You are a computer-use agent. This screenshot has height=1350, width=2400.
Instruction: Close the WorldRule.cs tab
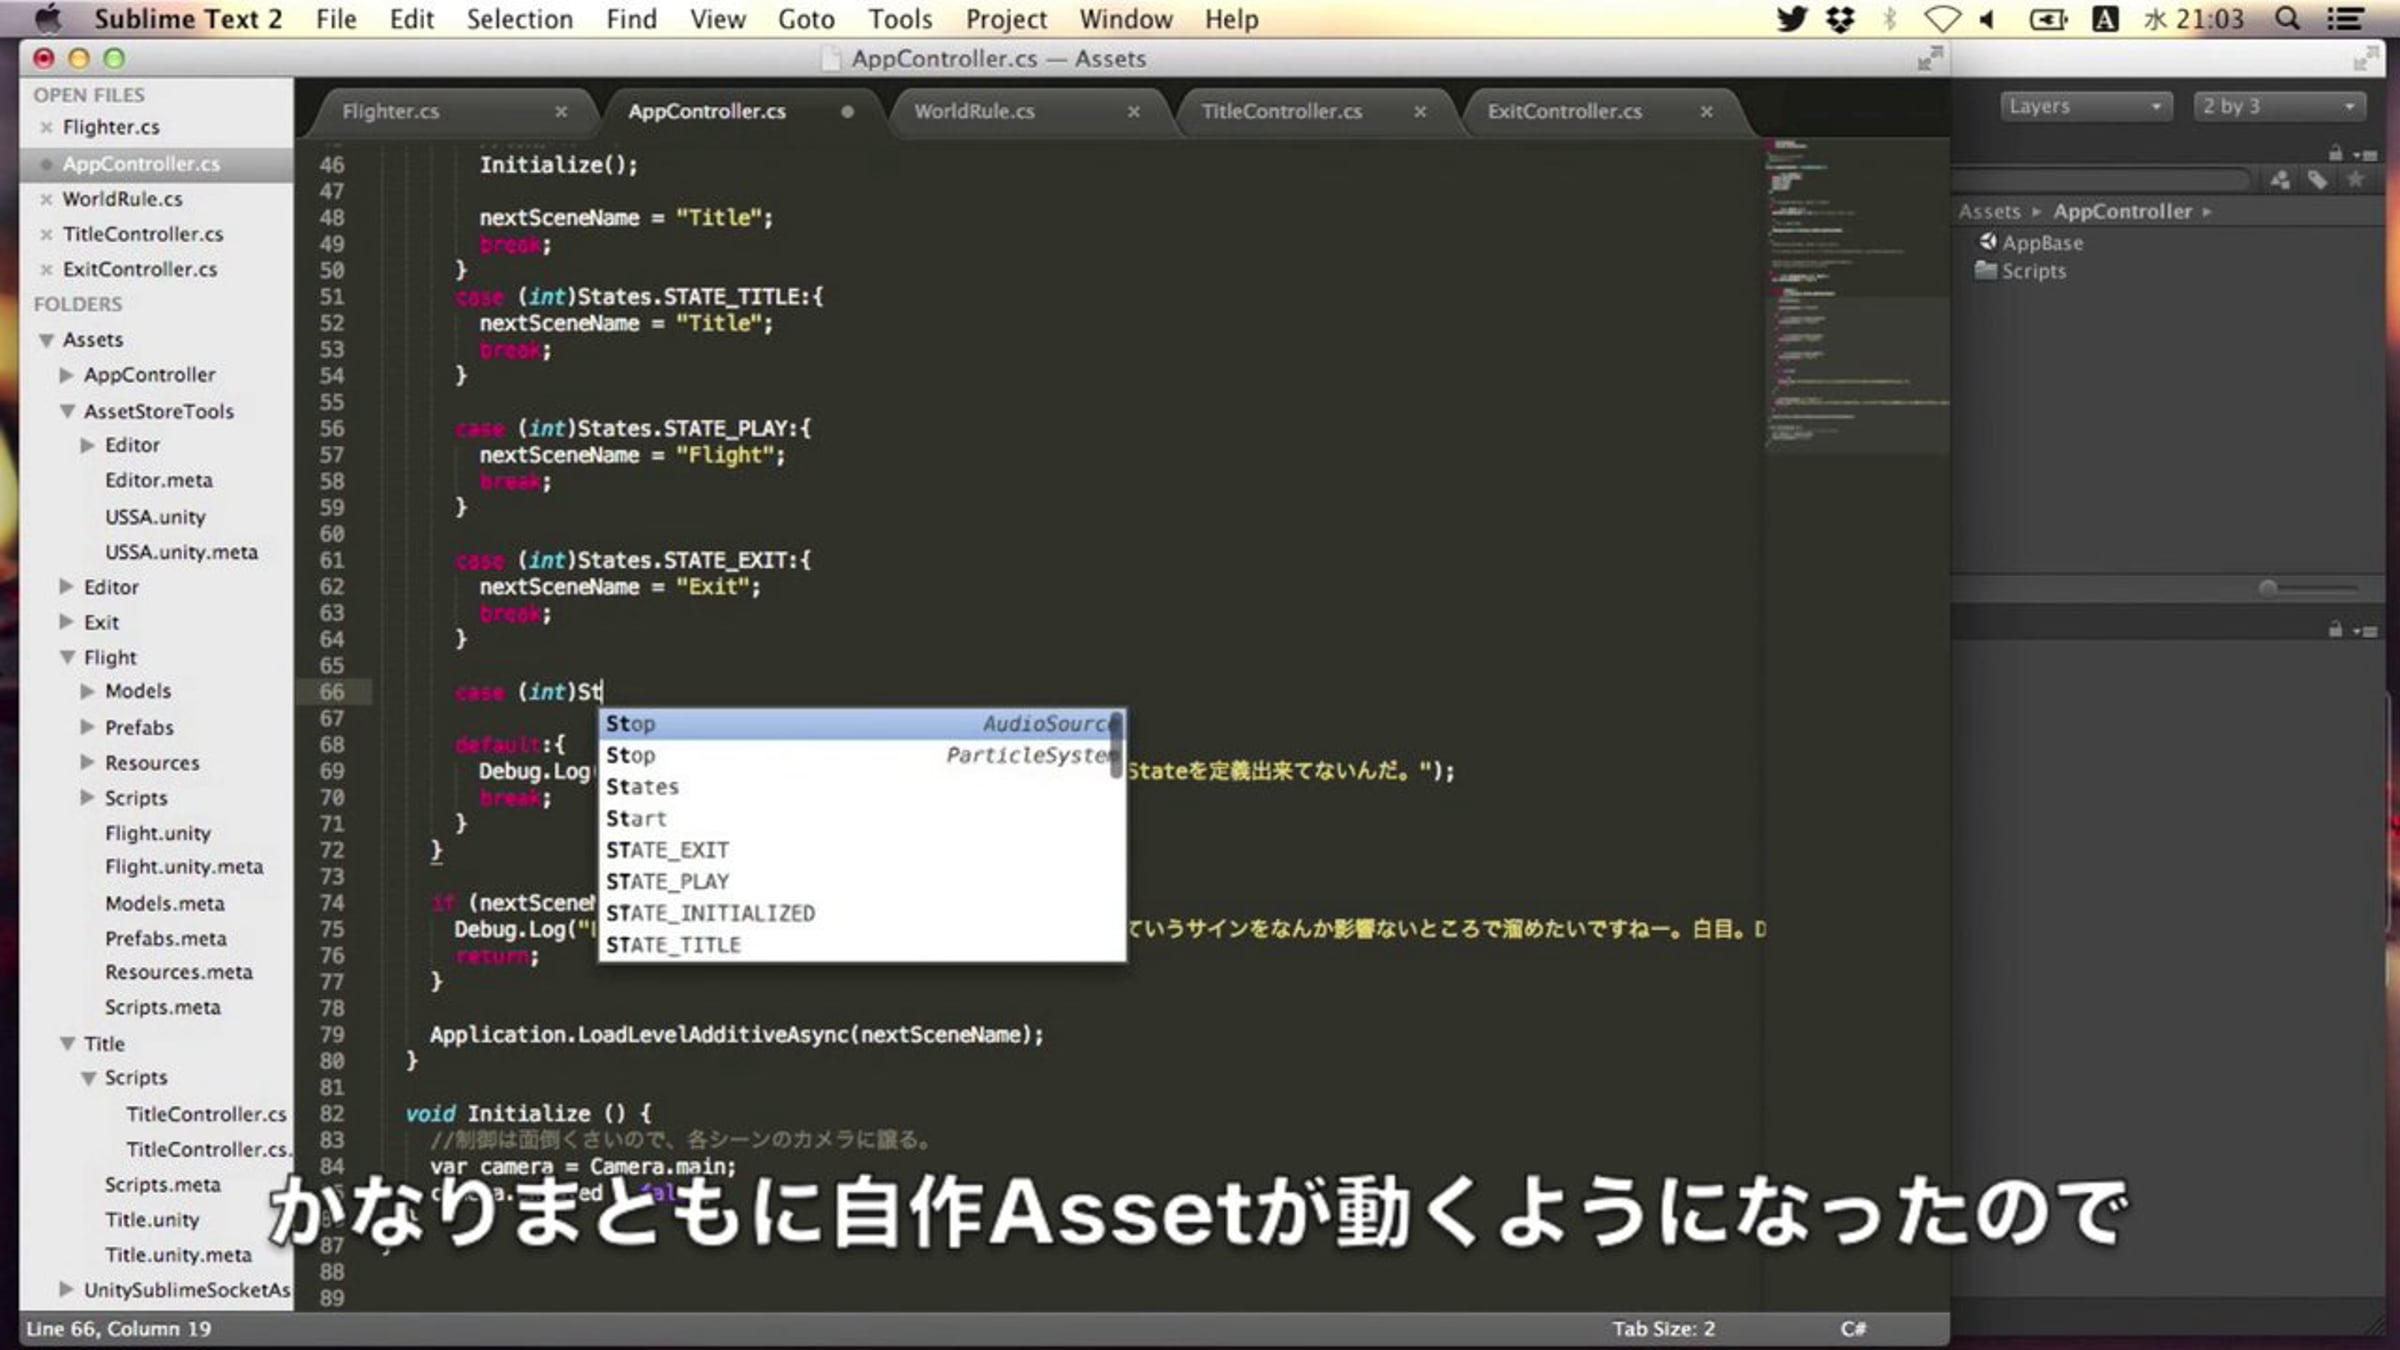tap(1133, 111)
